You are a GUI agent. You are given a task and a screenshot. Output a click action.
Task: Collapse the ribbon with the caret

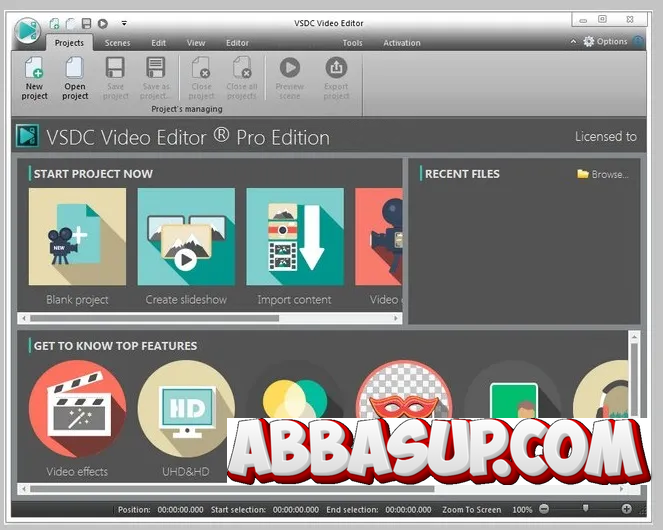tap(573, 41)
